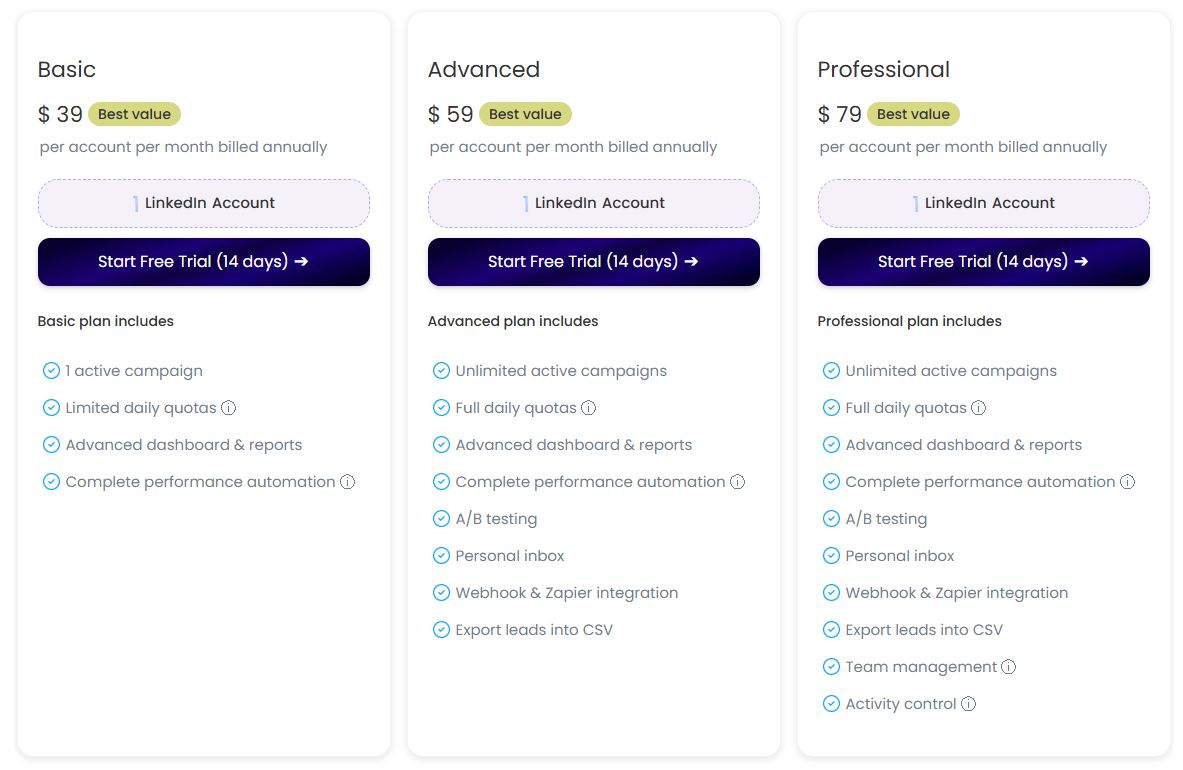Click the checkmark icon beside A/B testing in Advanced
Screen dimensions: 1183x770
pyautogui.click(x=441, y=518)
